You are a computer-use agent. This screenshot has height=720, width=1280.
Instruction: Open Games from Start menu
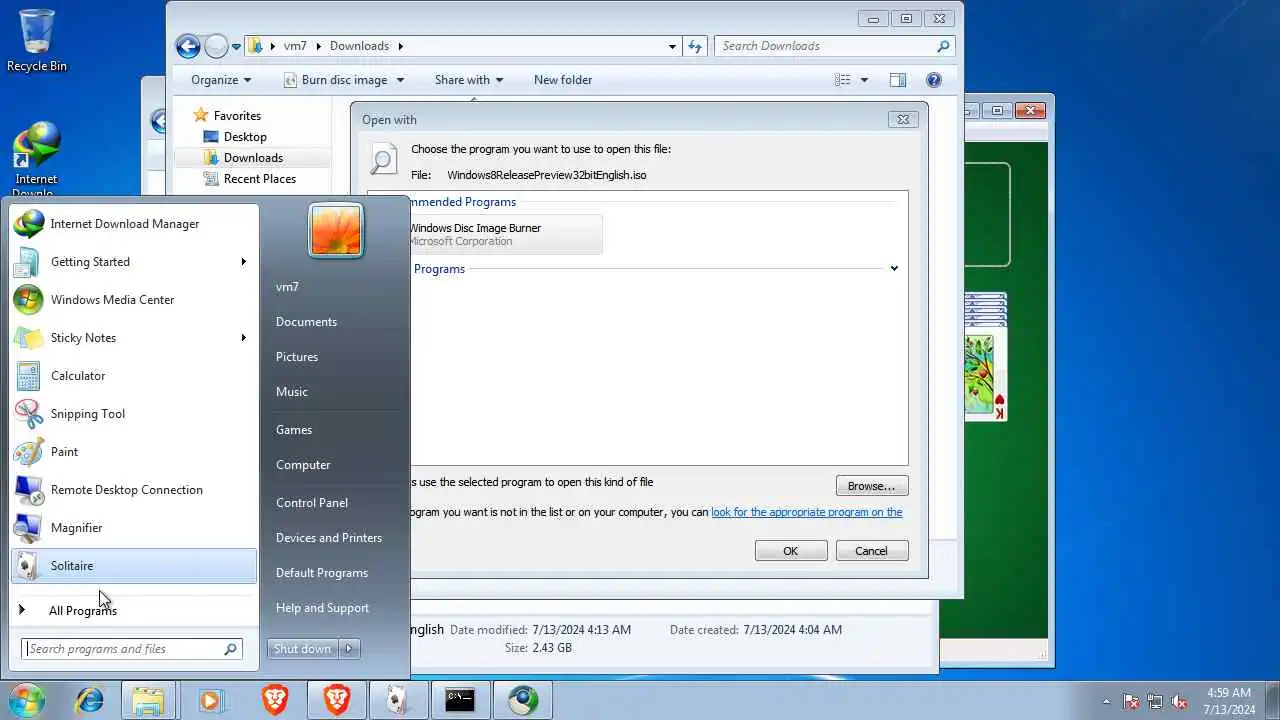tap(294, 430)
